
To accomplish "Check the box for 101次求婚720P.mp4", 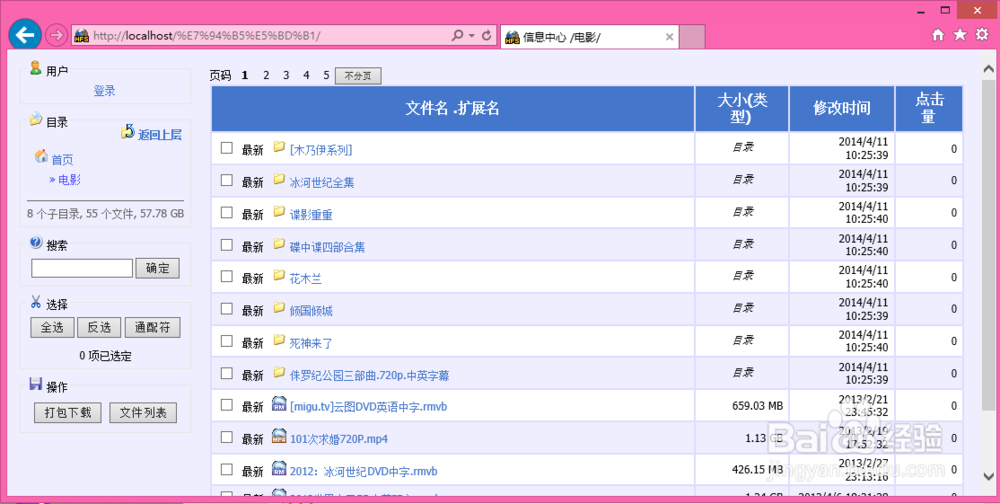I will tap(226, 438).
